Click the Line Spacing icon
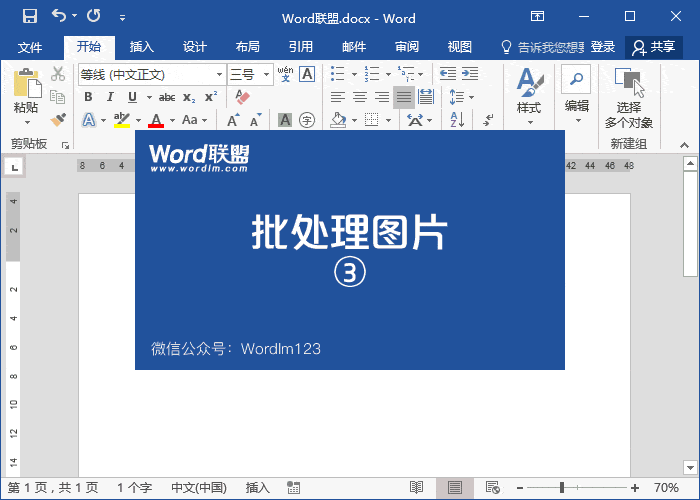The image size is (700, 500). click(456, 97)
